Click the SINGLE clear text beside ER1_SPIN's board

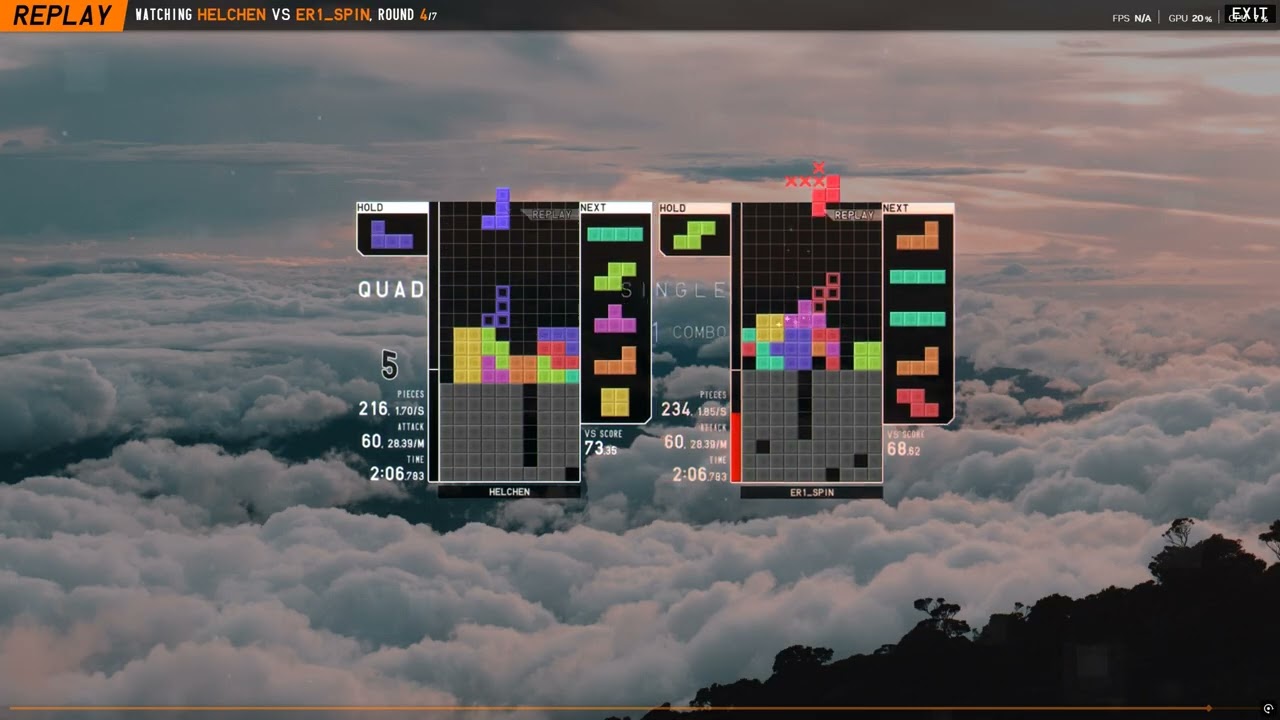[x=674, y=290]
